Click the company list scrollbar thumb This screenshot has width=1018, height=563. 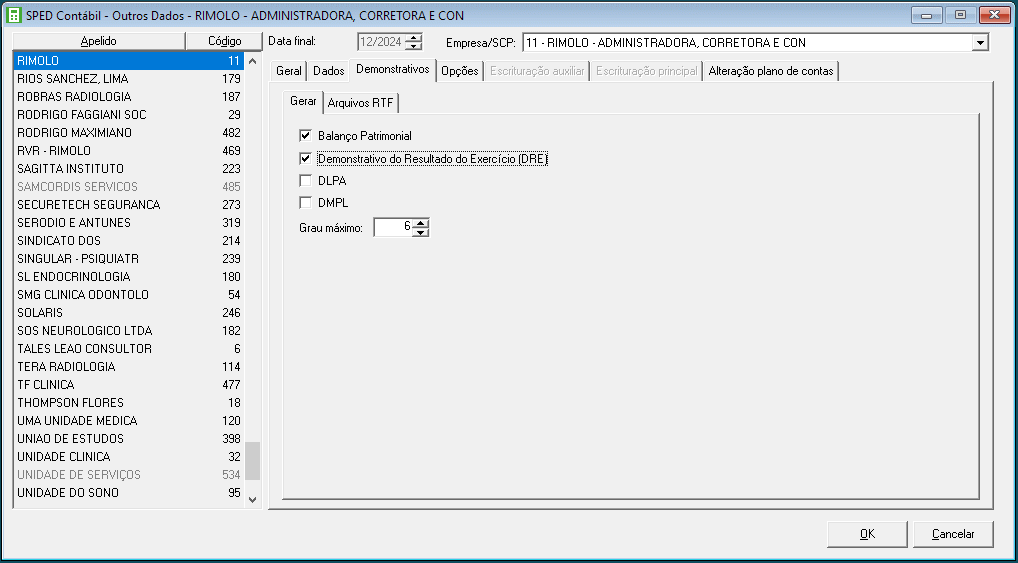click(x=253, y=460)
